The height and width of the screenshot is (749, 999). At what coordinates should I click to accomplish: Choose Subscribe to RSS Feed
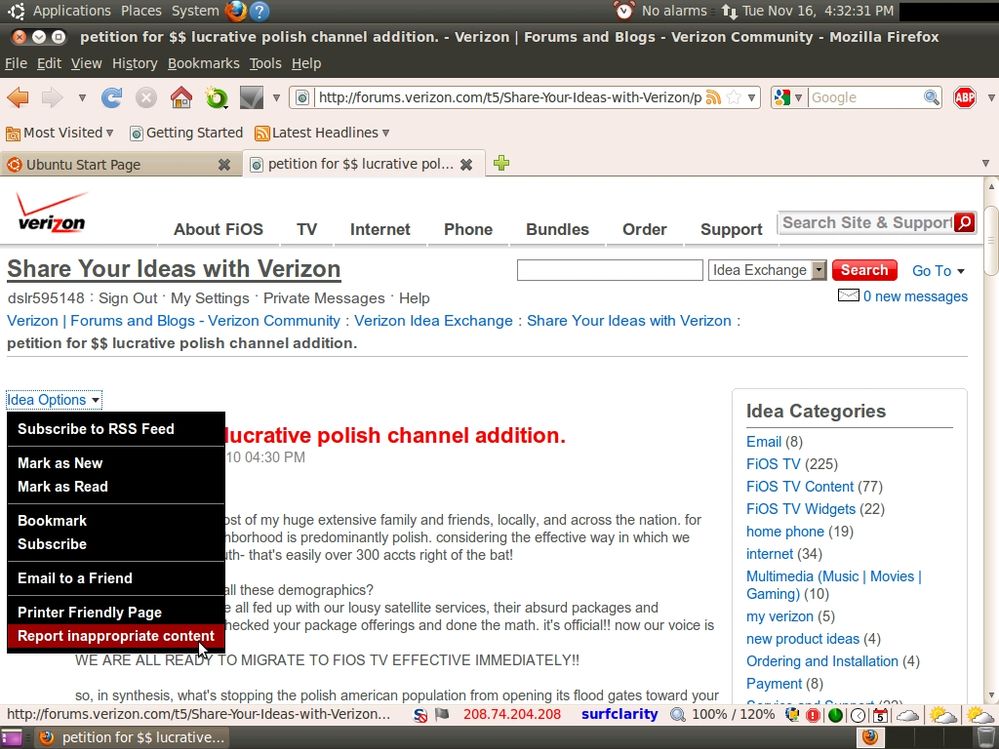click(x=96, y=429)
